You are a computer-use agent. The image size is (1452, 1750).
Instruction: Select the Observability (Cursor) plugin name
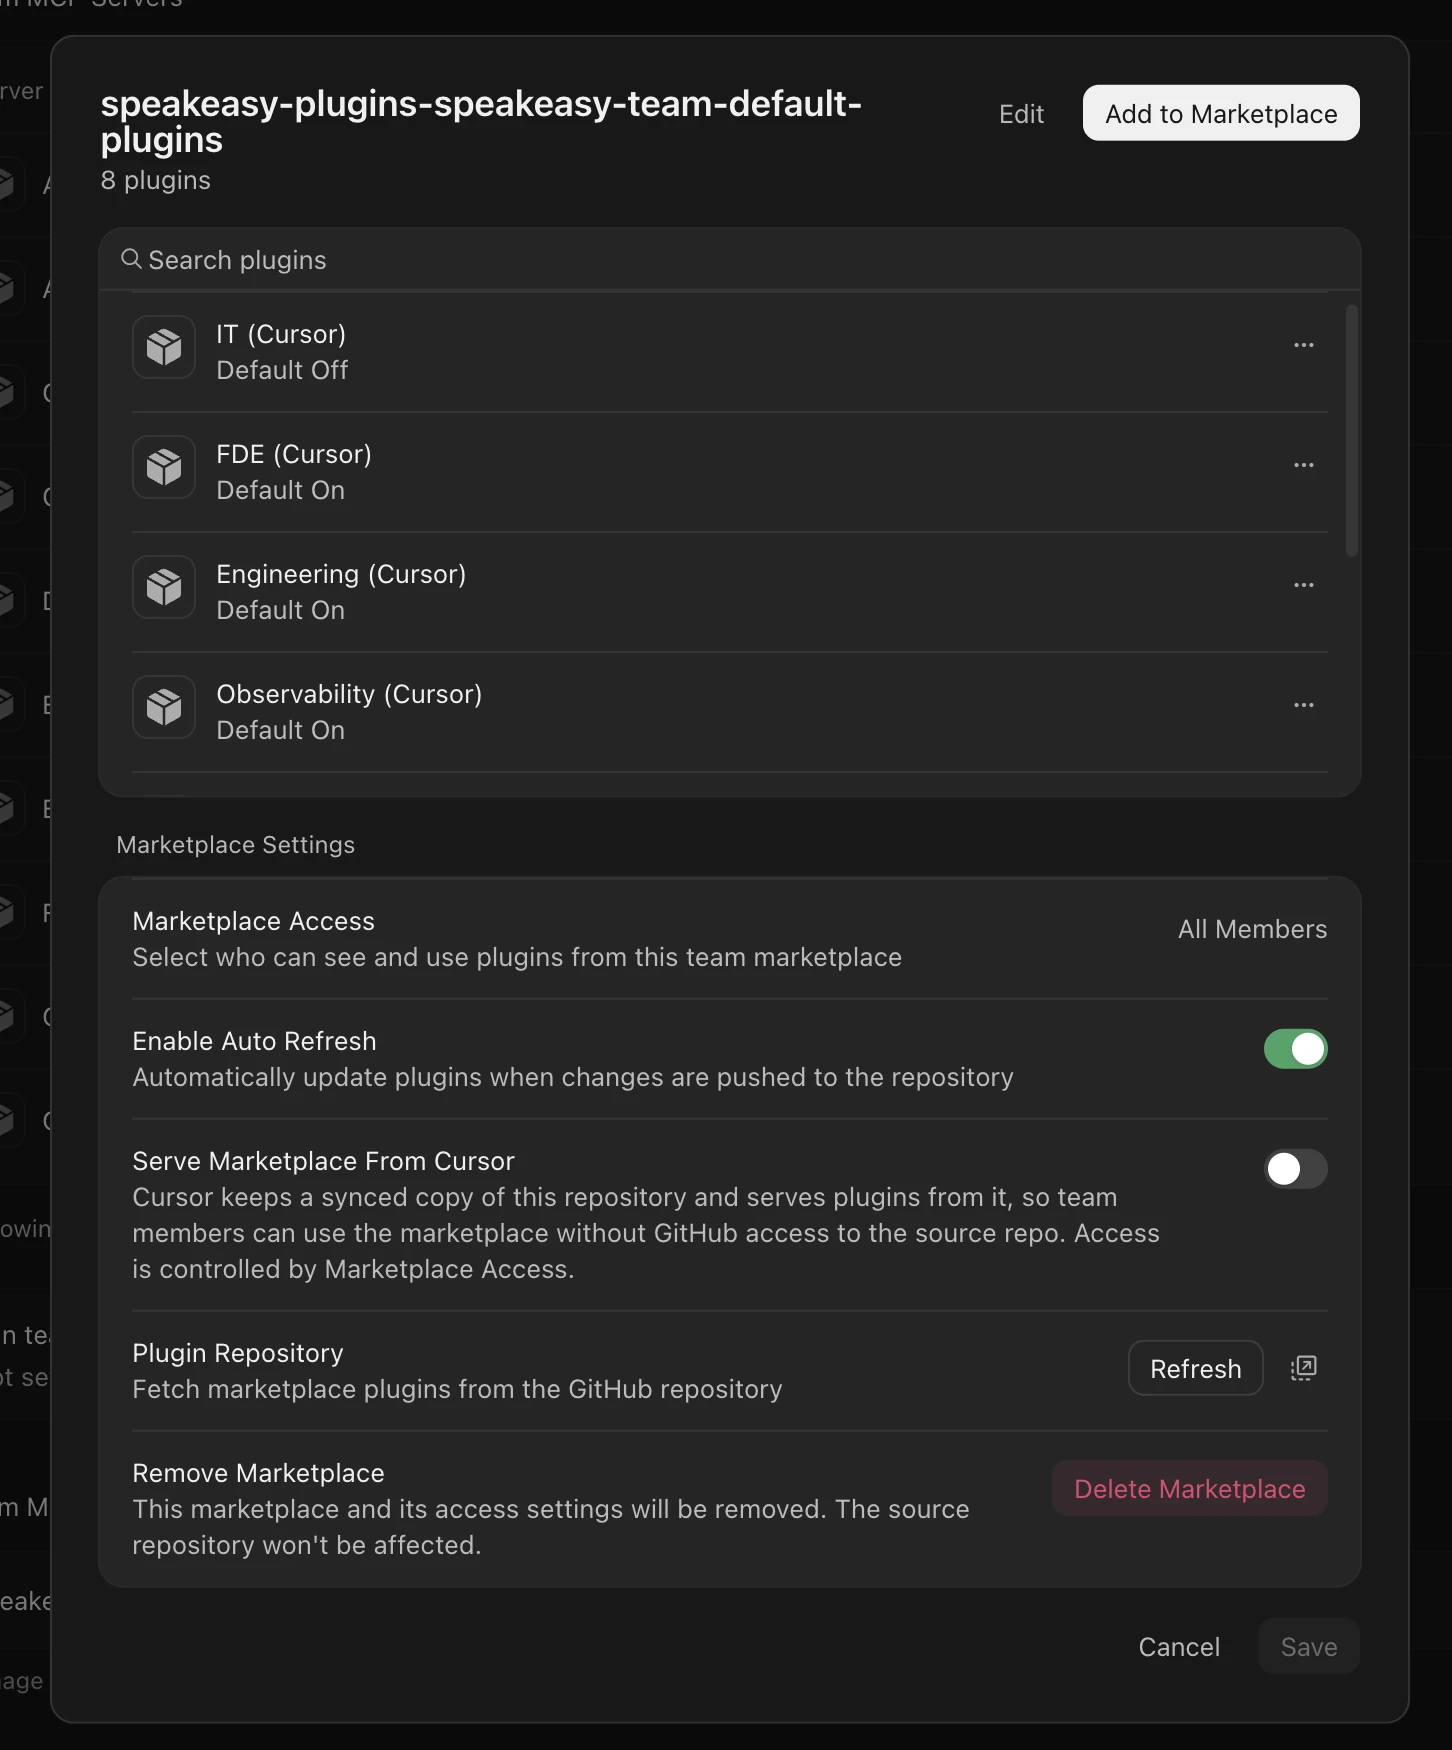click(x=349, y=694)
